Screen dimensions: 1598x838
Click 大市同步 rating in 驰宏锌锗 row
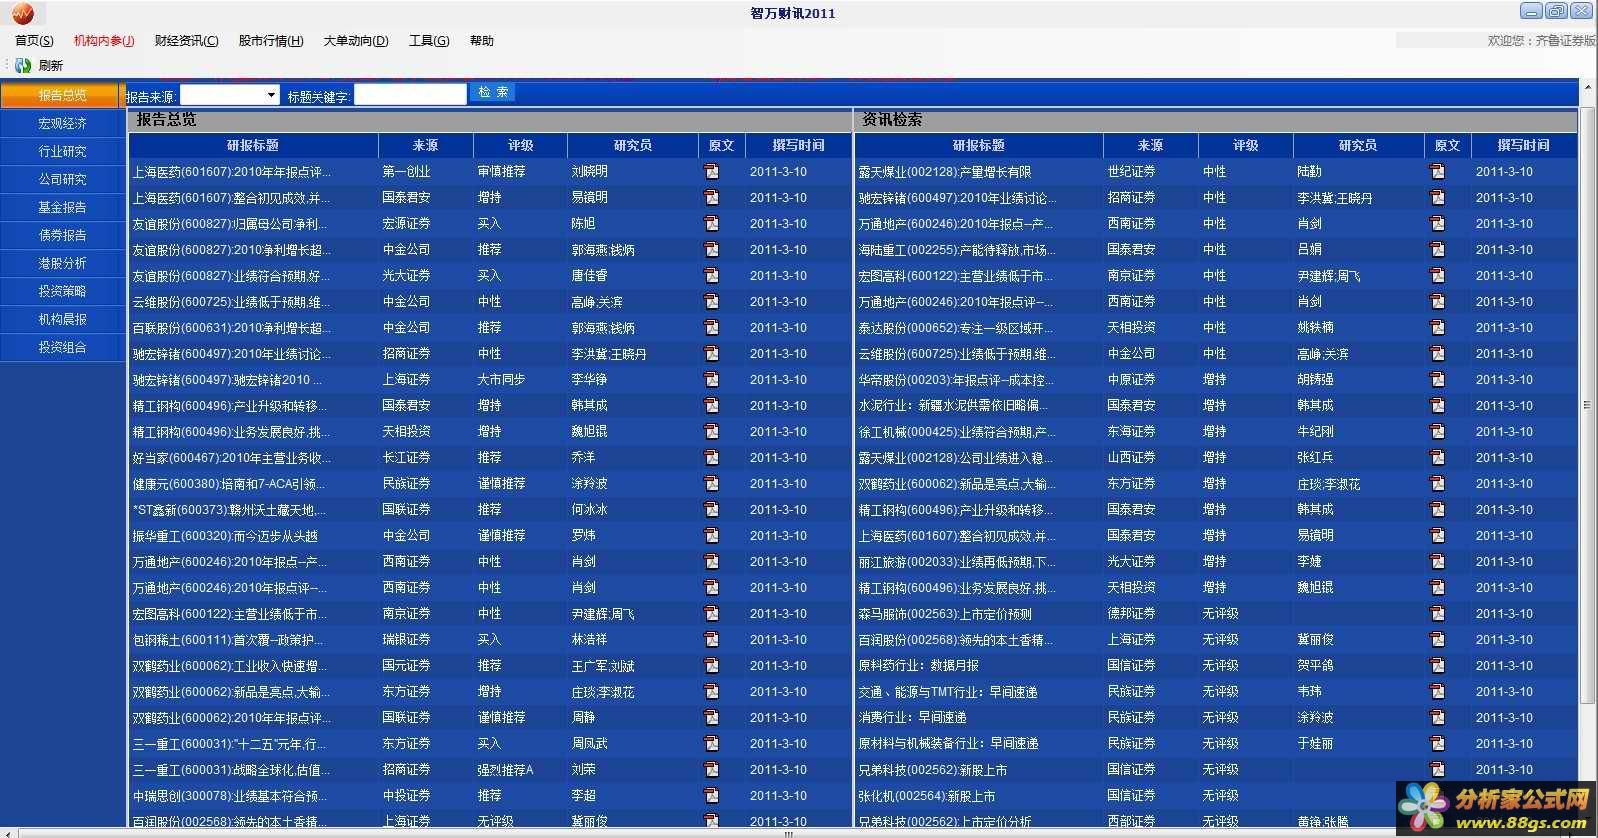[x=501, y=379]
